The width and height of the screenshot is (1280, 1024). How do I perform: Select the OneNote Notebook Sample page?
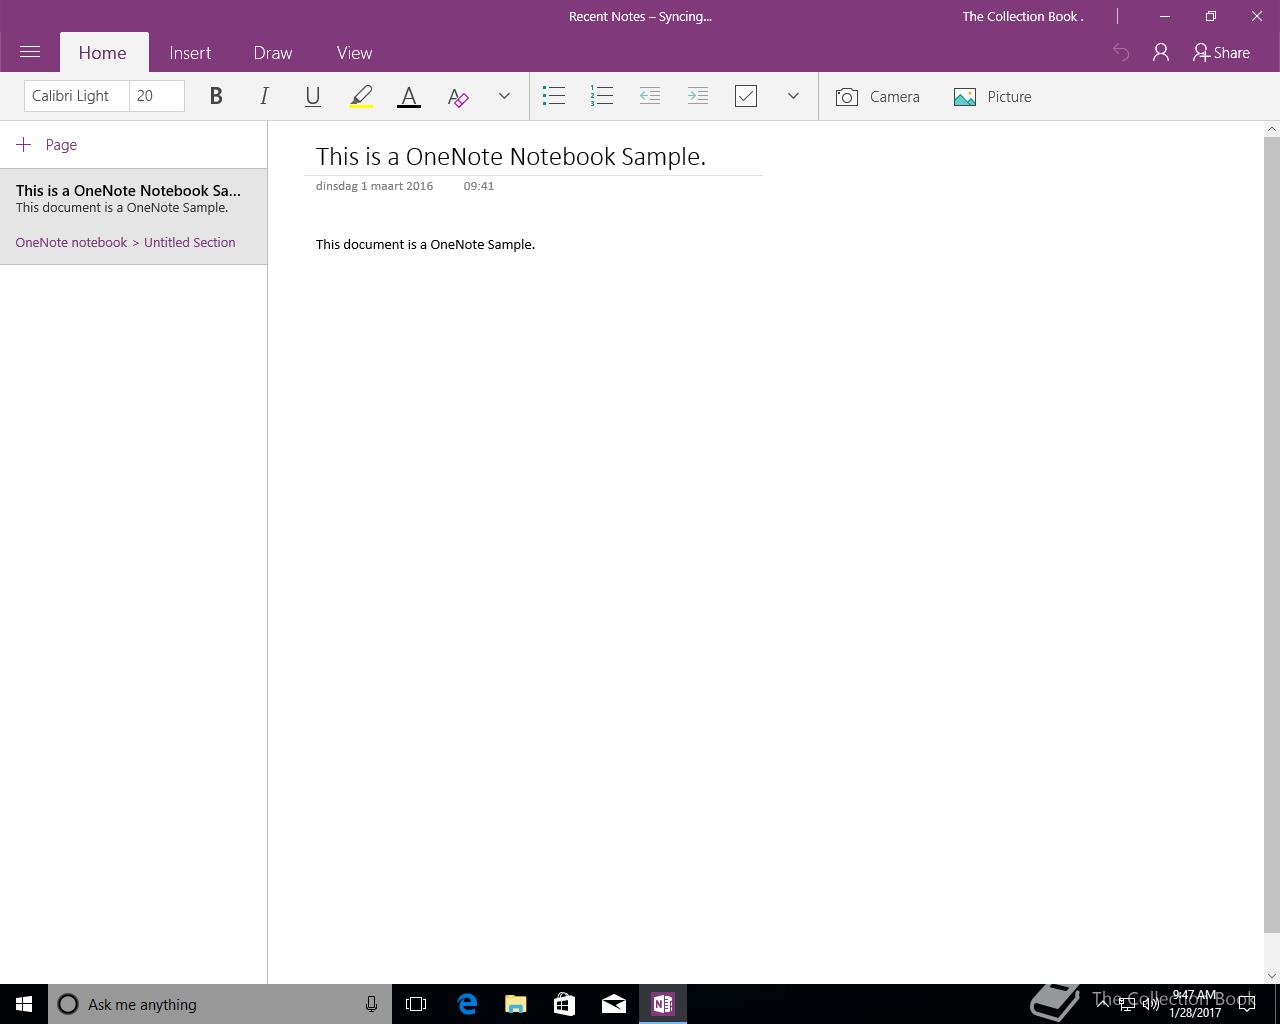(x=133, y=216)
